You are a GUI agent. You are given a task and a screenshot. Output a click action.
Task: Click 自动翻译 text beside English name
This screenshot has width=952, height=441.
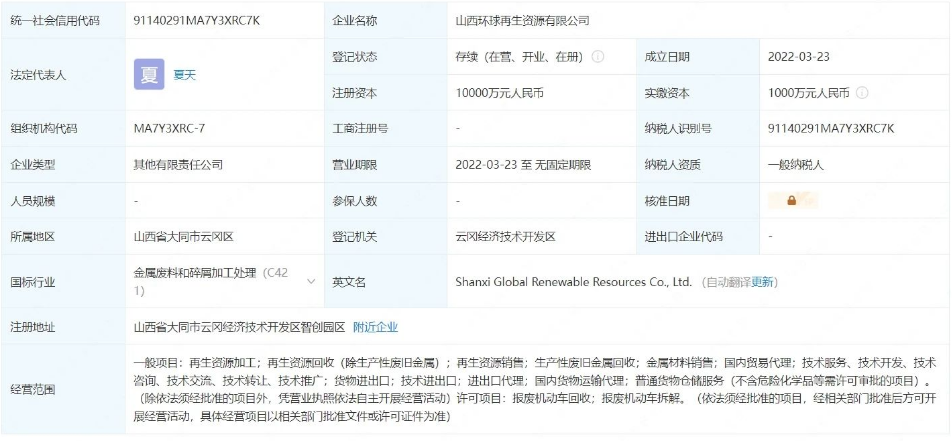click(x=729, y=282)
